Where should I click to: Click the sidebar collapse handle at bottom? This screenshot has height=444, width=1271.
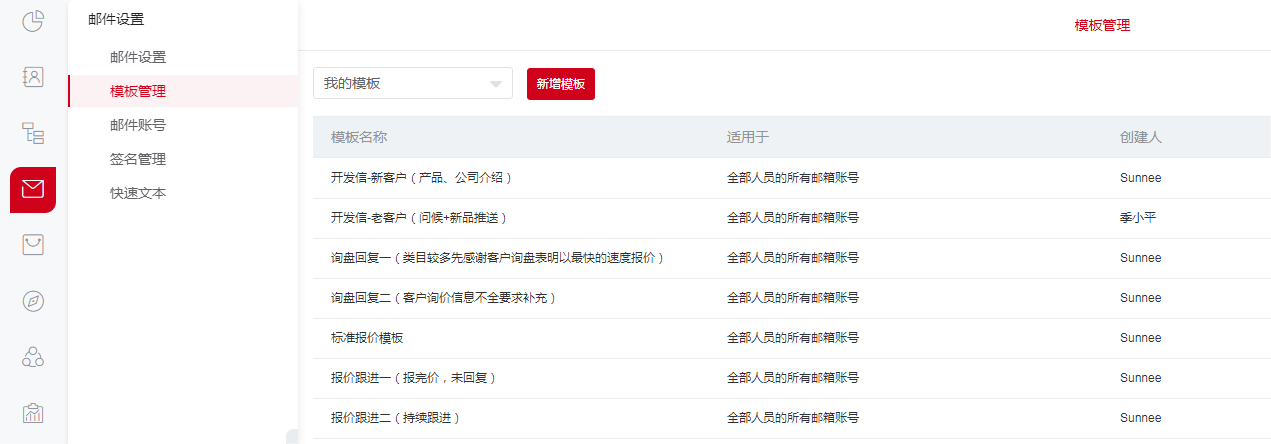[x=292, y=436]
